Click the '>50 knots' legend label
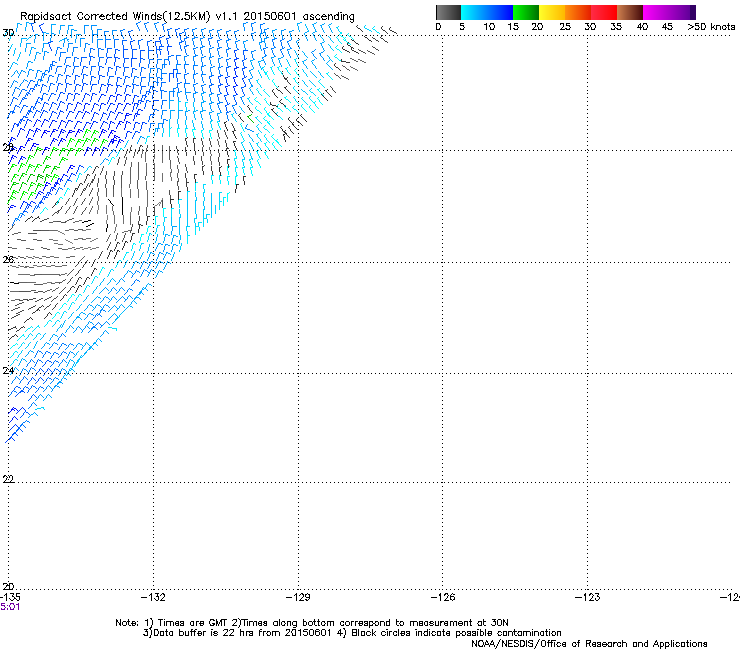Image resolution: width=740 pixels, height=650 pixels. (711, 27)
